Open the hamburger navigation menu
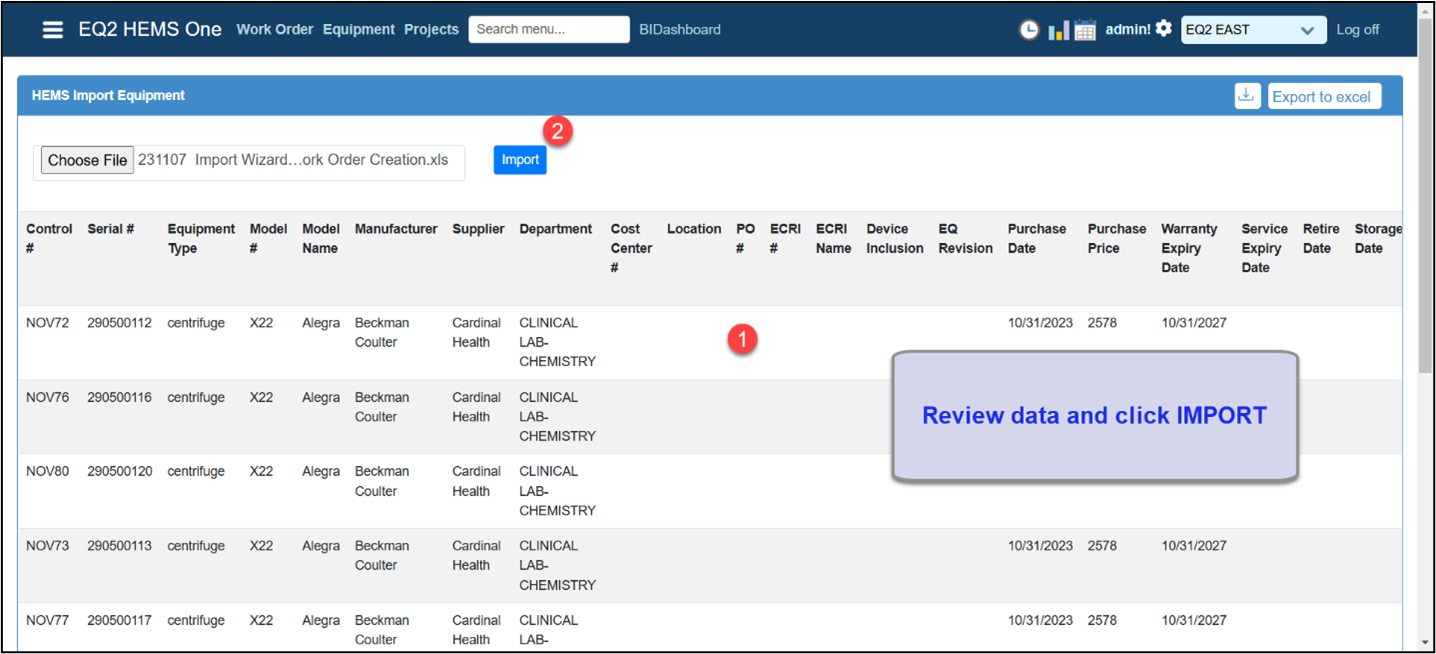Image resolution: width=1436 pixels, height=654 pixels. click(53, 30)
